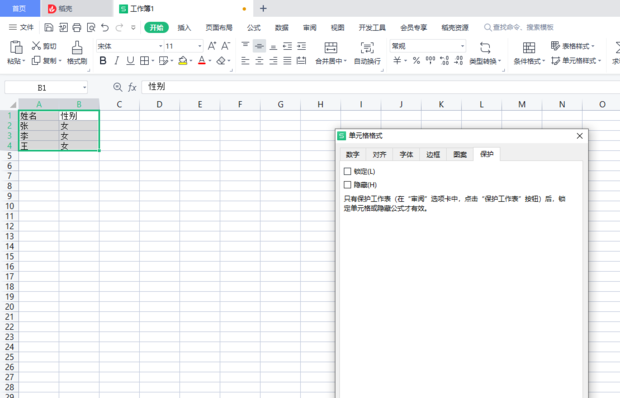Image resolution: width=620 pixels, height=398 pixels.
Task: Toggle Bold formatting
Action: [103, 61]
